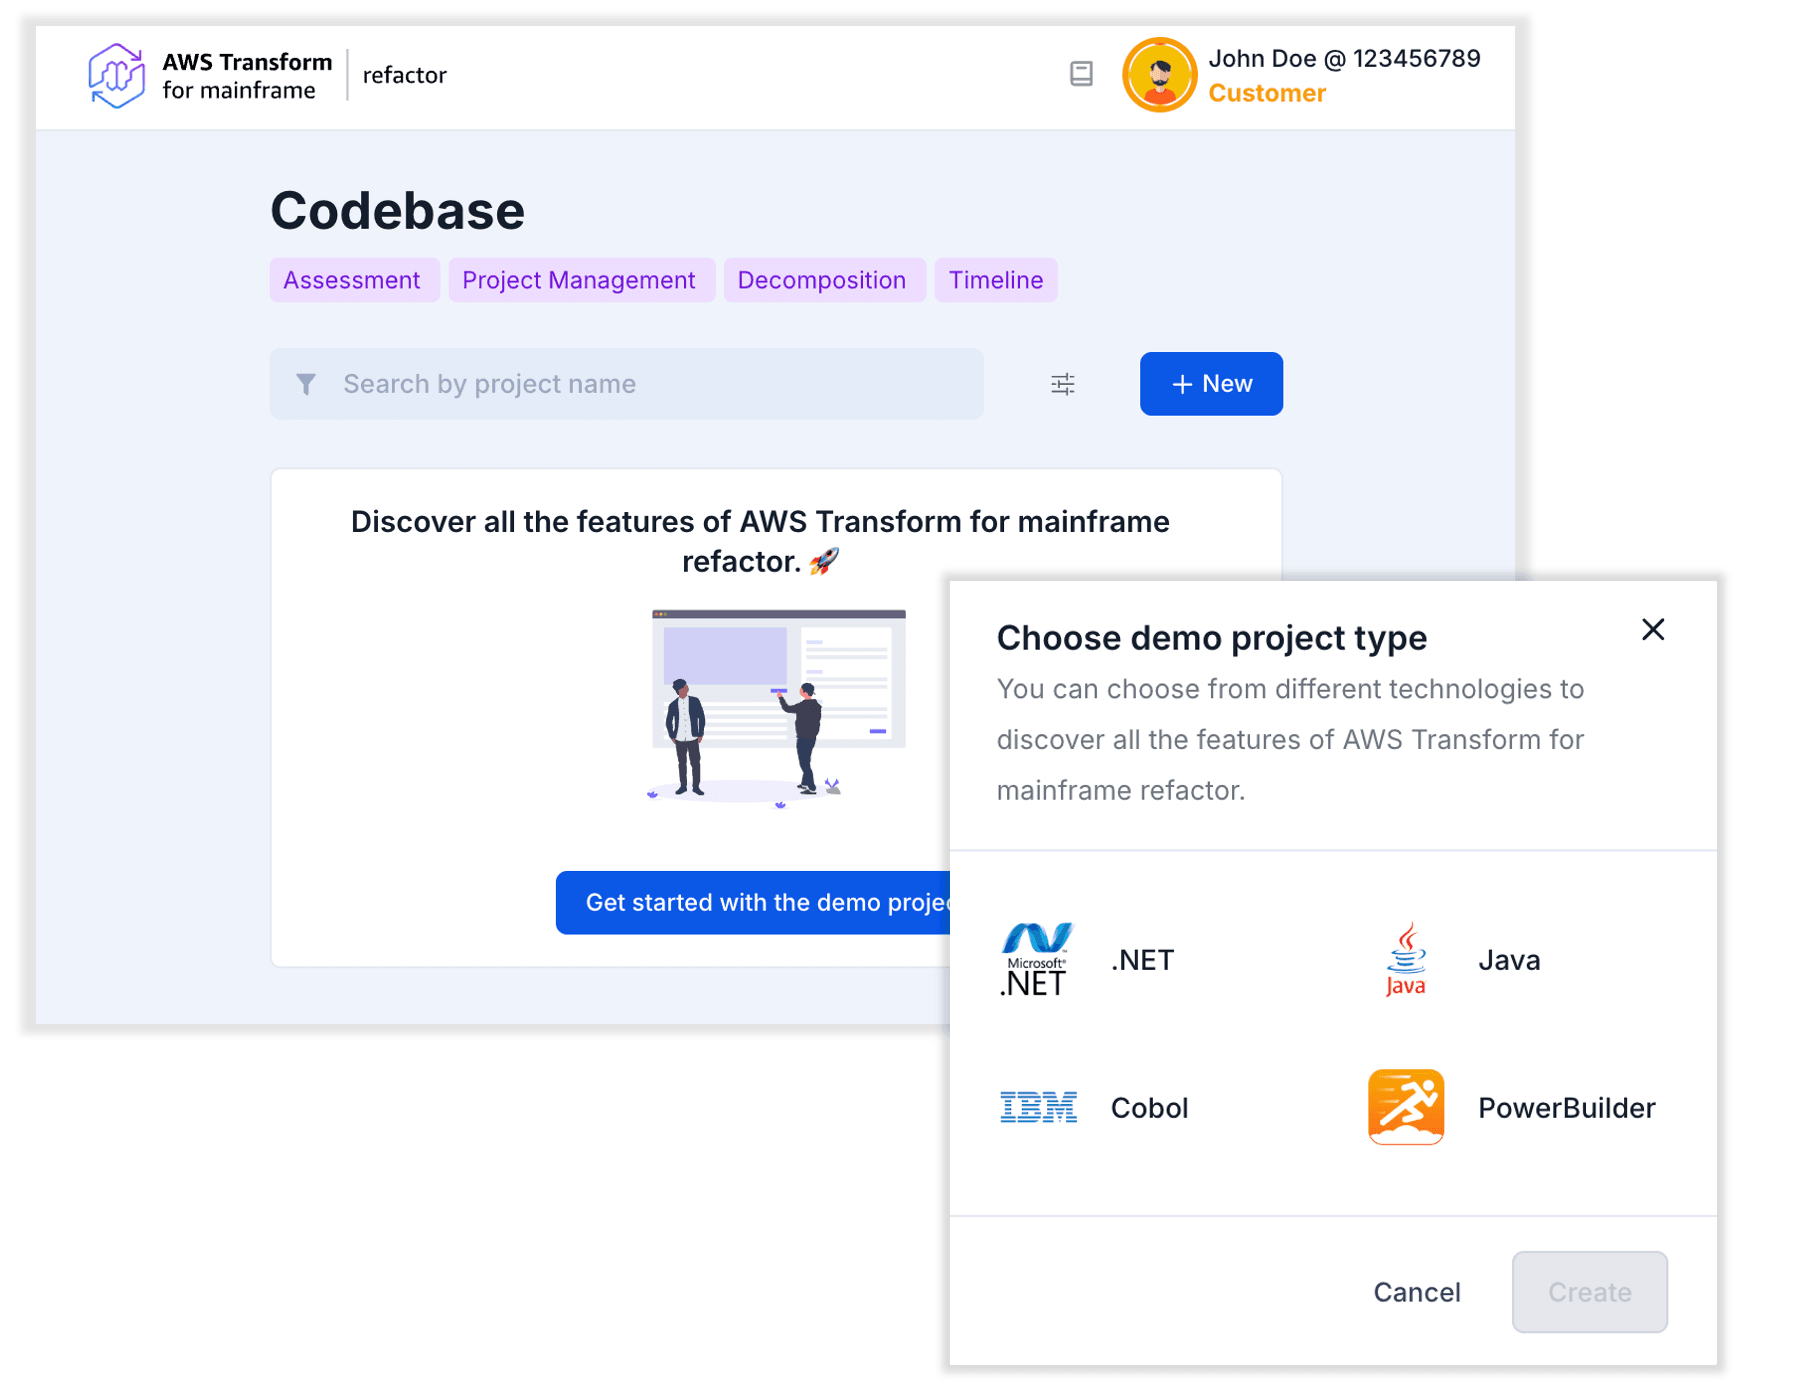Click the funnel filter icon in search

pyautogui.click(x=306, y=384)
